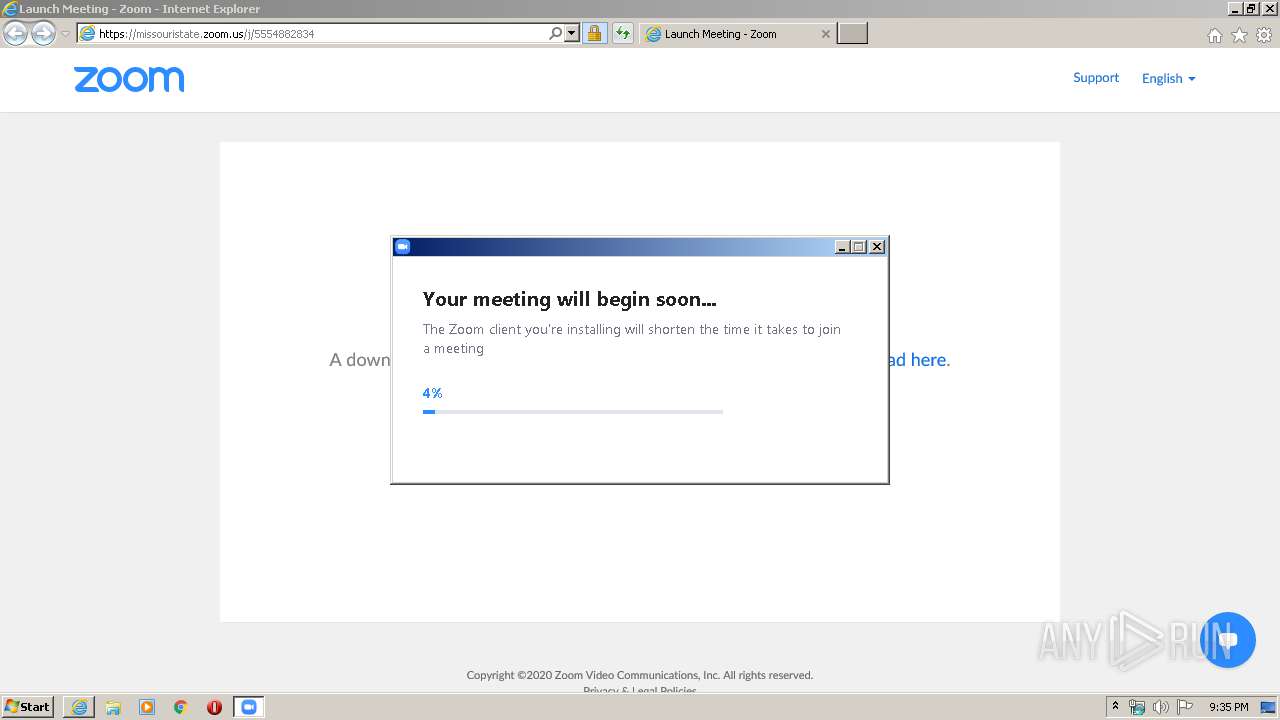The image size is (1280, 720).
Task: Open the blue chat help bubble
Action: coord(1227,640)
